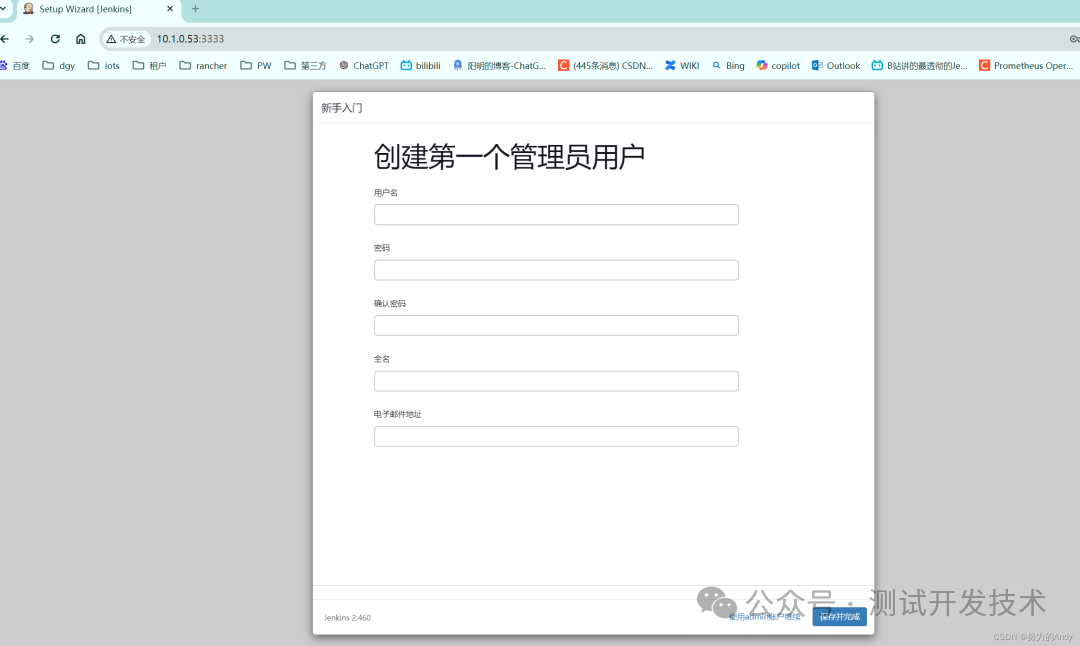Open the 第三方 bookmark folder
This screenshot has height=646, width=1080.
click(305, 65)
